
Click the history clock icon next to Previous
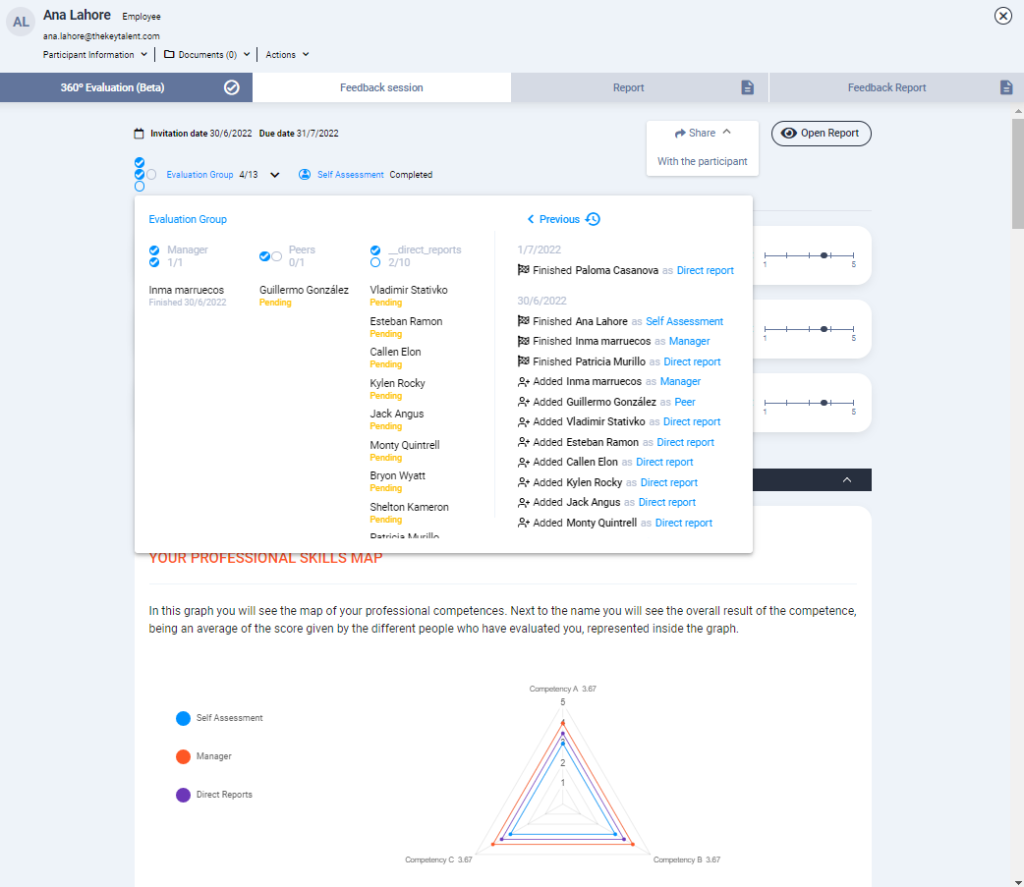(593, 219)
